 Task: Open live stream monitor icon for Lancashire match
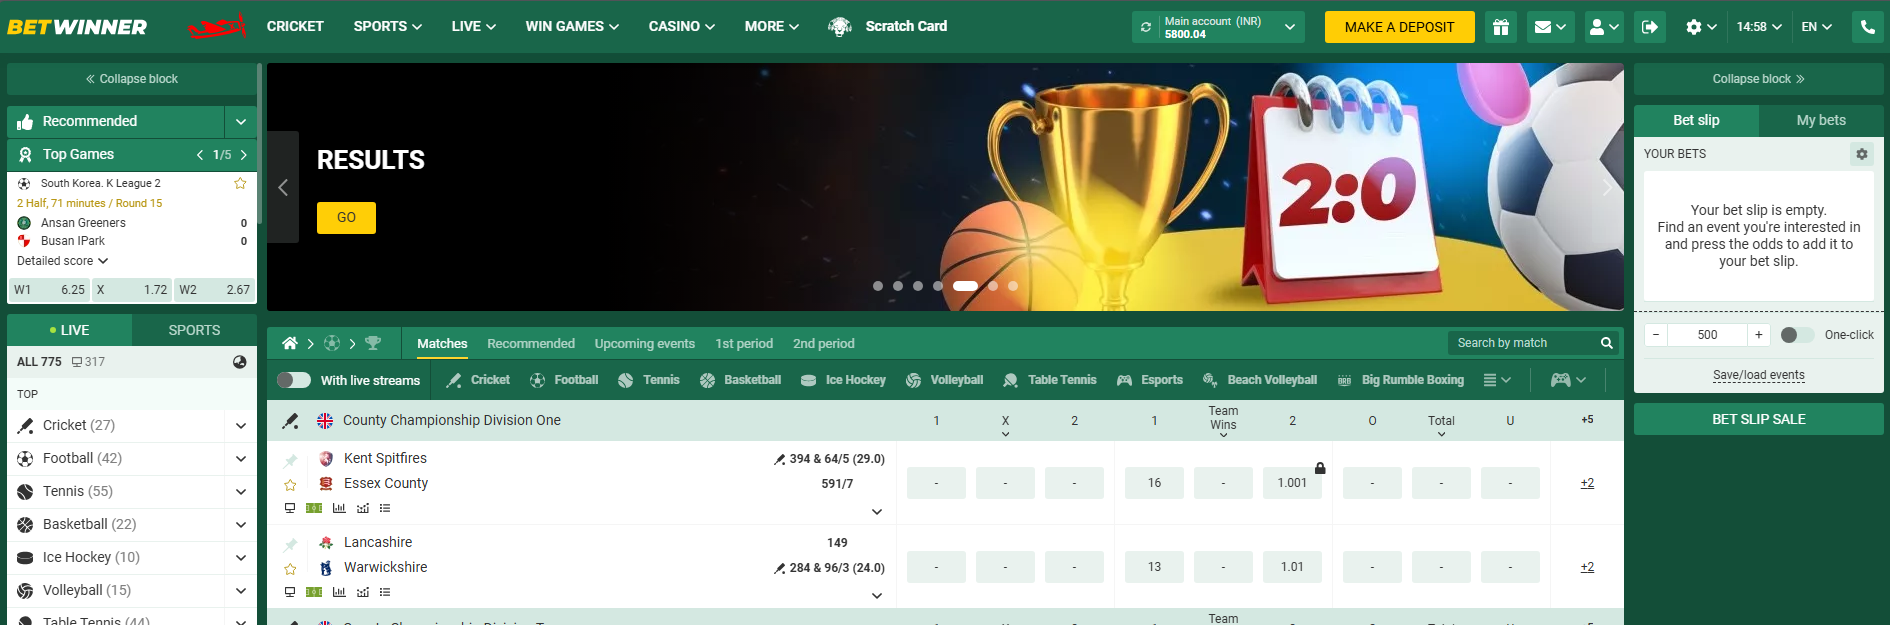pos(290,592)
